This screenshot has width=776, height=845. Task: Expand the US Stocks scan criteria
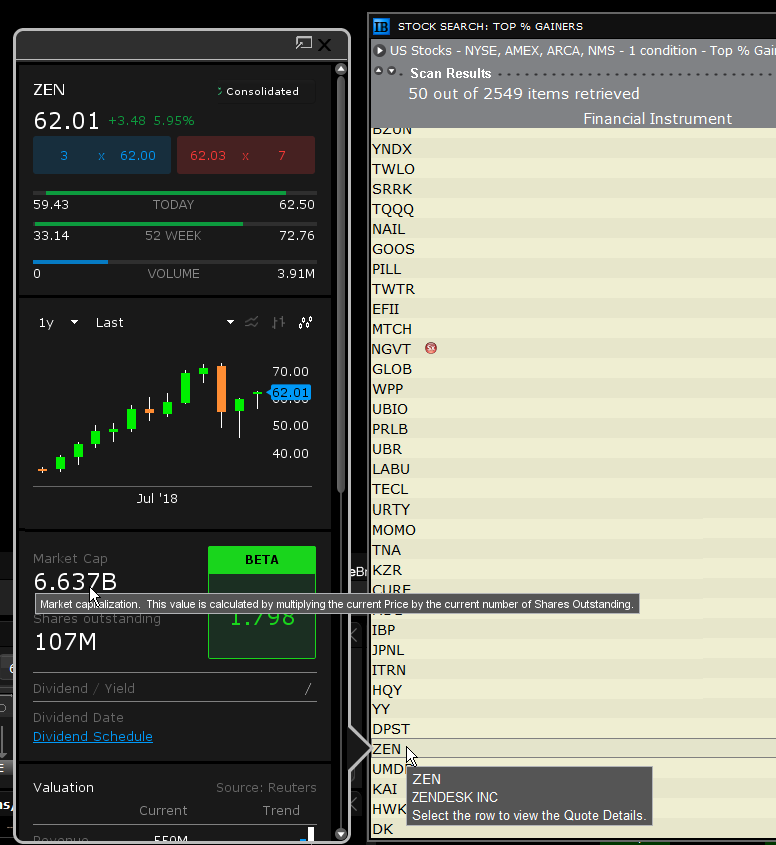pos(380,50)
